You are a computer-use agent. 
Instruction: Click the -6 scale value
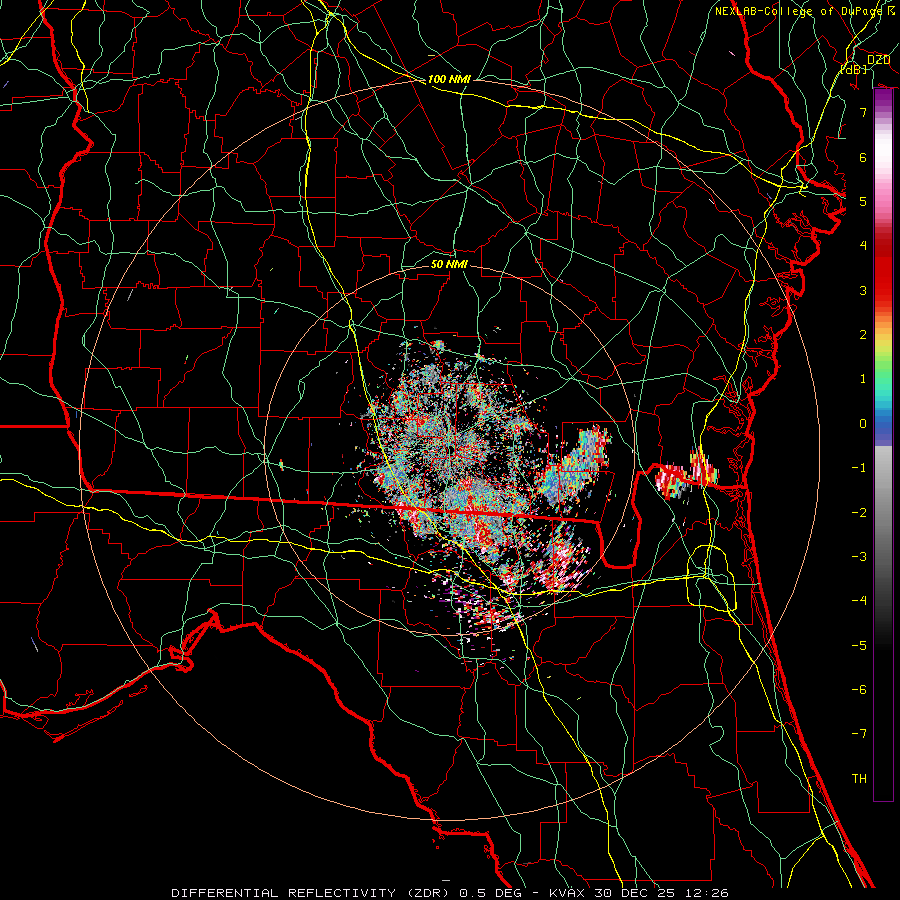tap(859, 690)
